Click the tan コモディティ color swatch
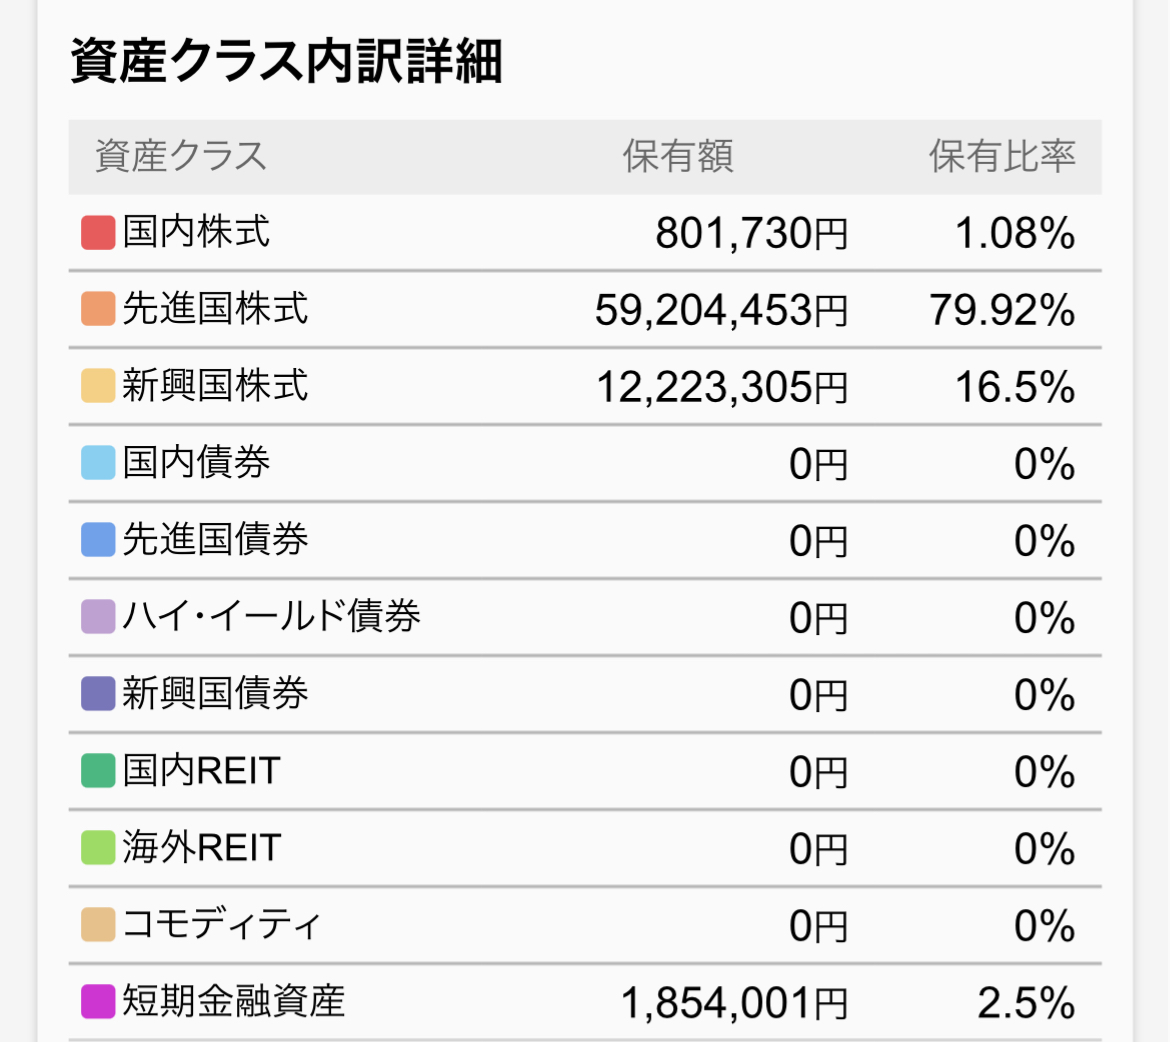 tap(98, 925)
